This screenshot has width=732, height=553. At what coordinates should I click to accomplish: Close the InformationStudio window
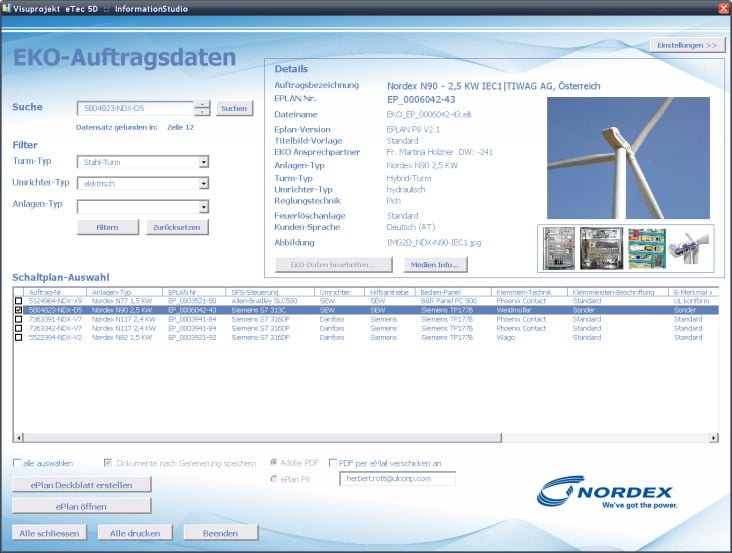pos(725,8)
